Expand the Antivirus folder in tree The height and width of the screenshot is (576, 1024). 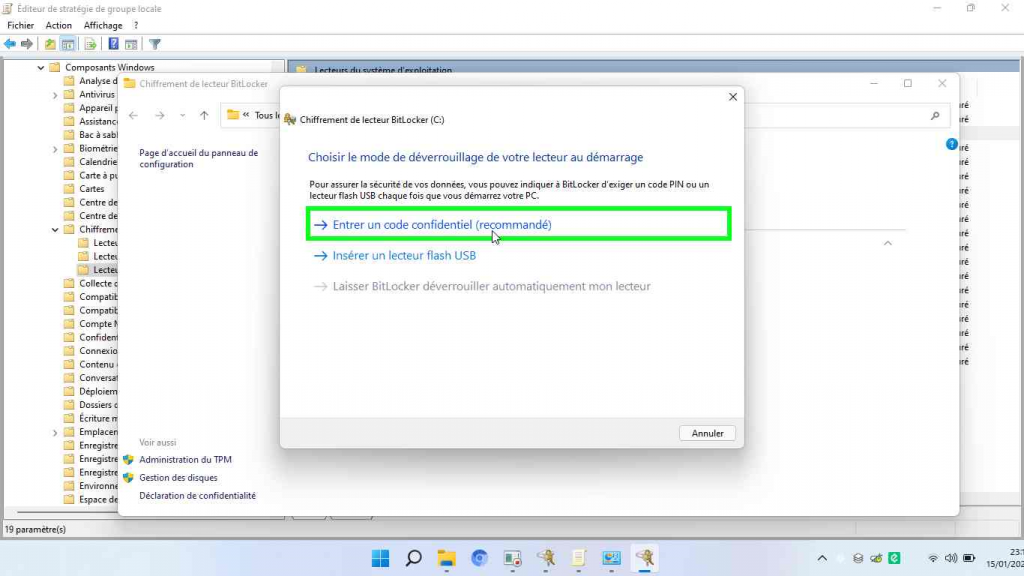tap(55, 95)
